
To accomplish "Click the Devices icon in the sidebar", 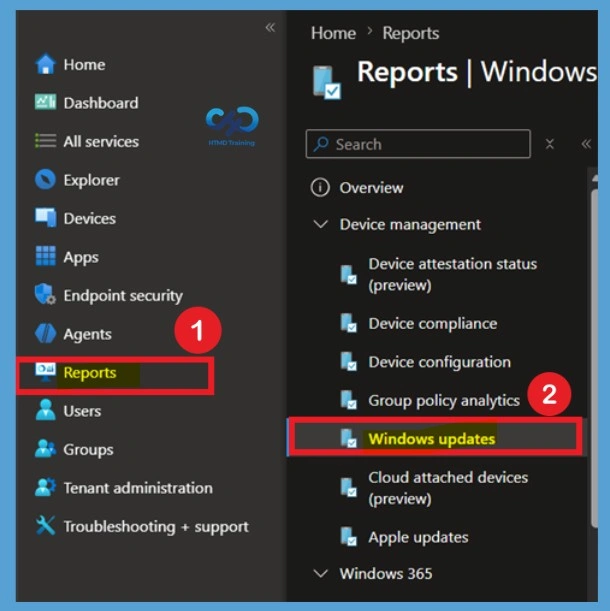I will [x=45, y=218].
